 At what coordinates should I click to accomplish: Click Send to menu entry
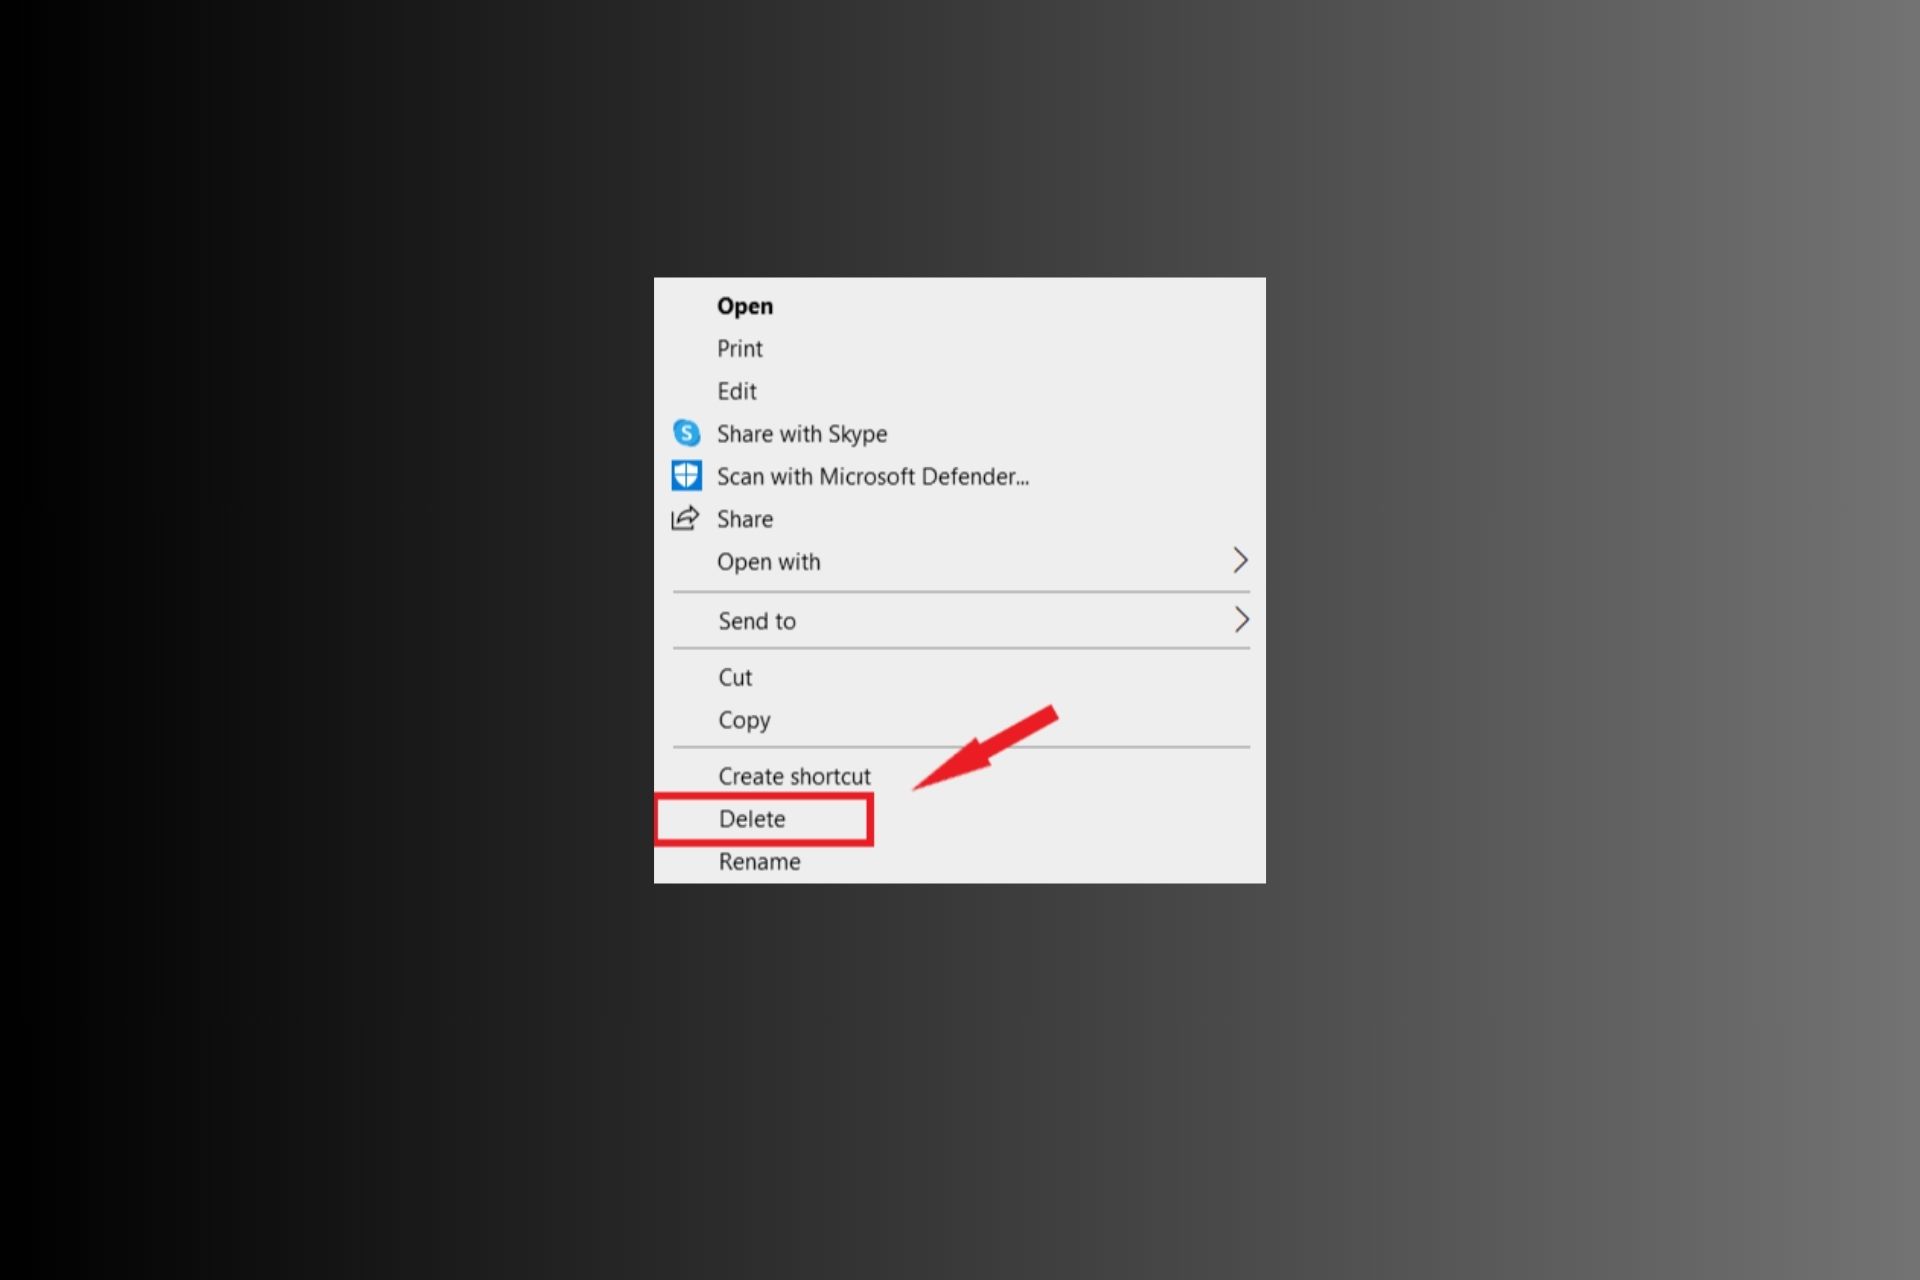tap(757, 620)
